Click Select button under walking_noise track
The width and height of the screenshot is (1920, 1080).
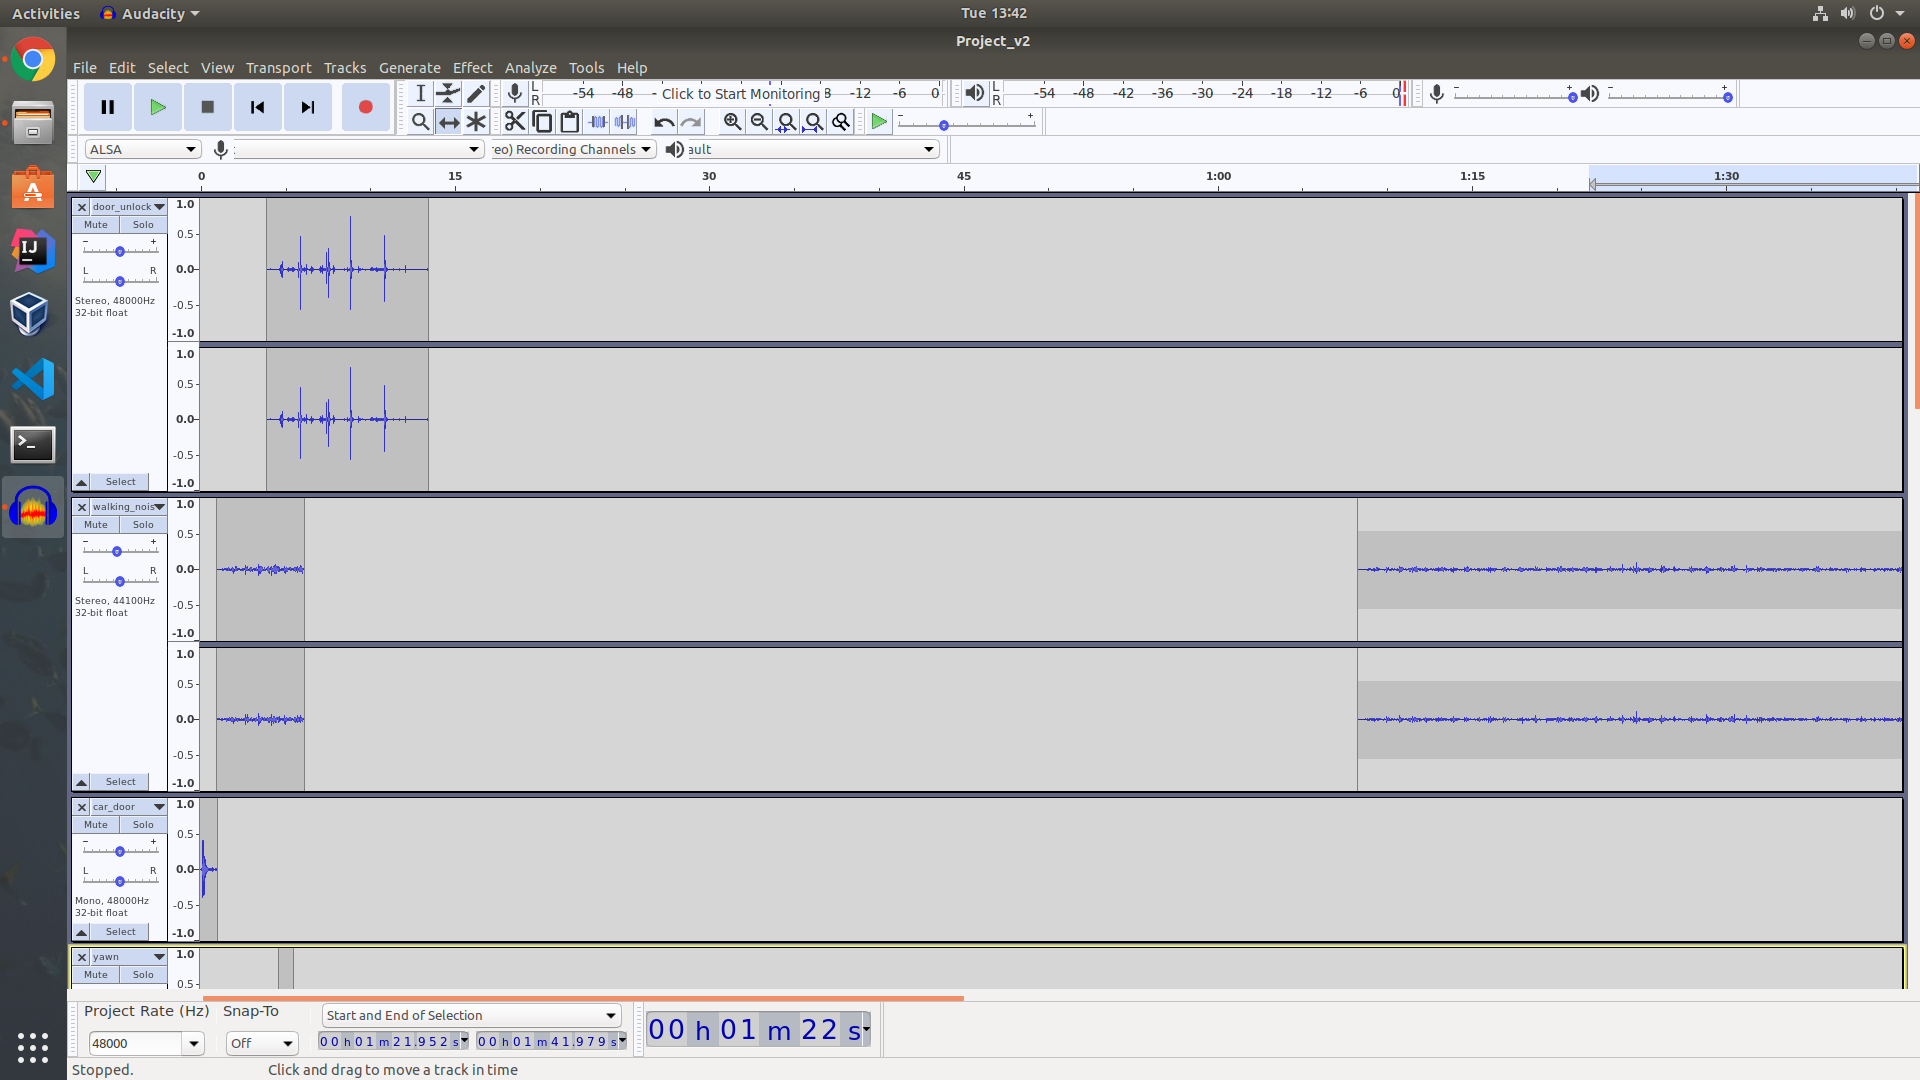pos(120,782)
